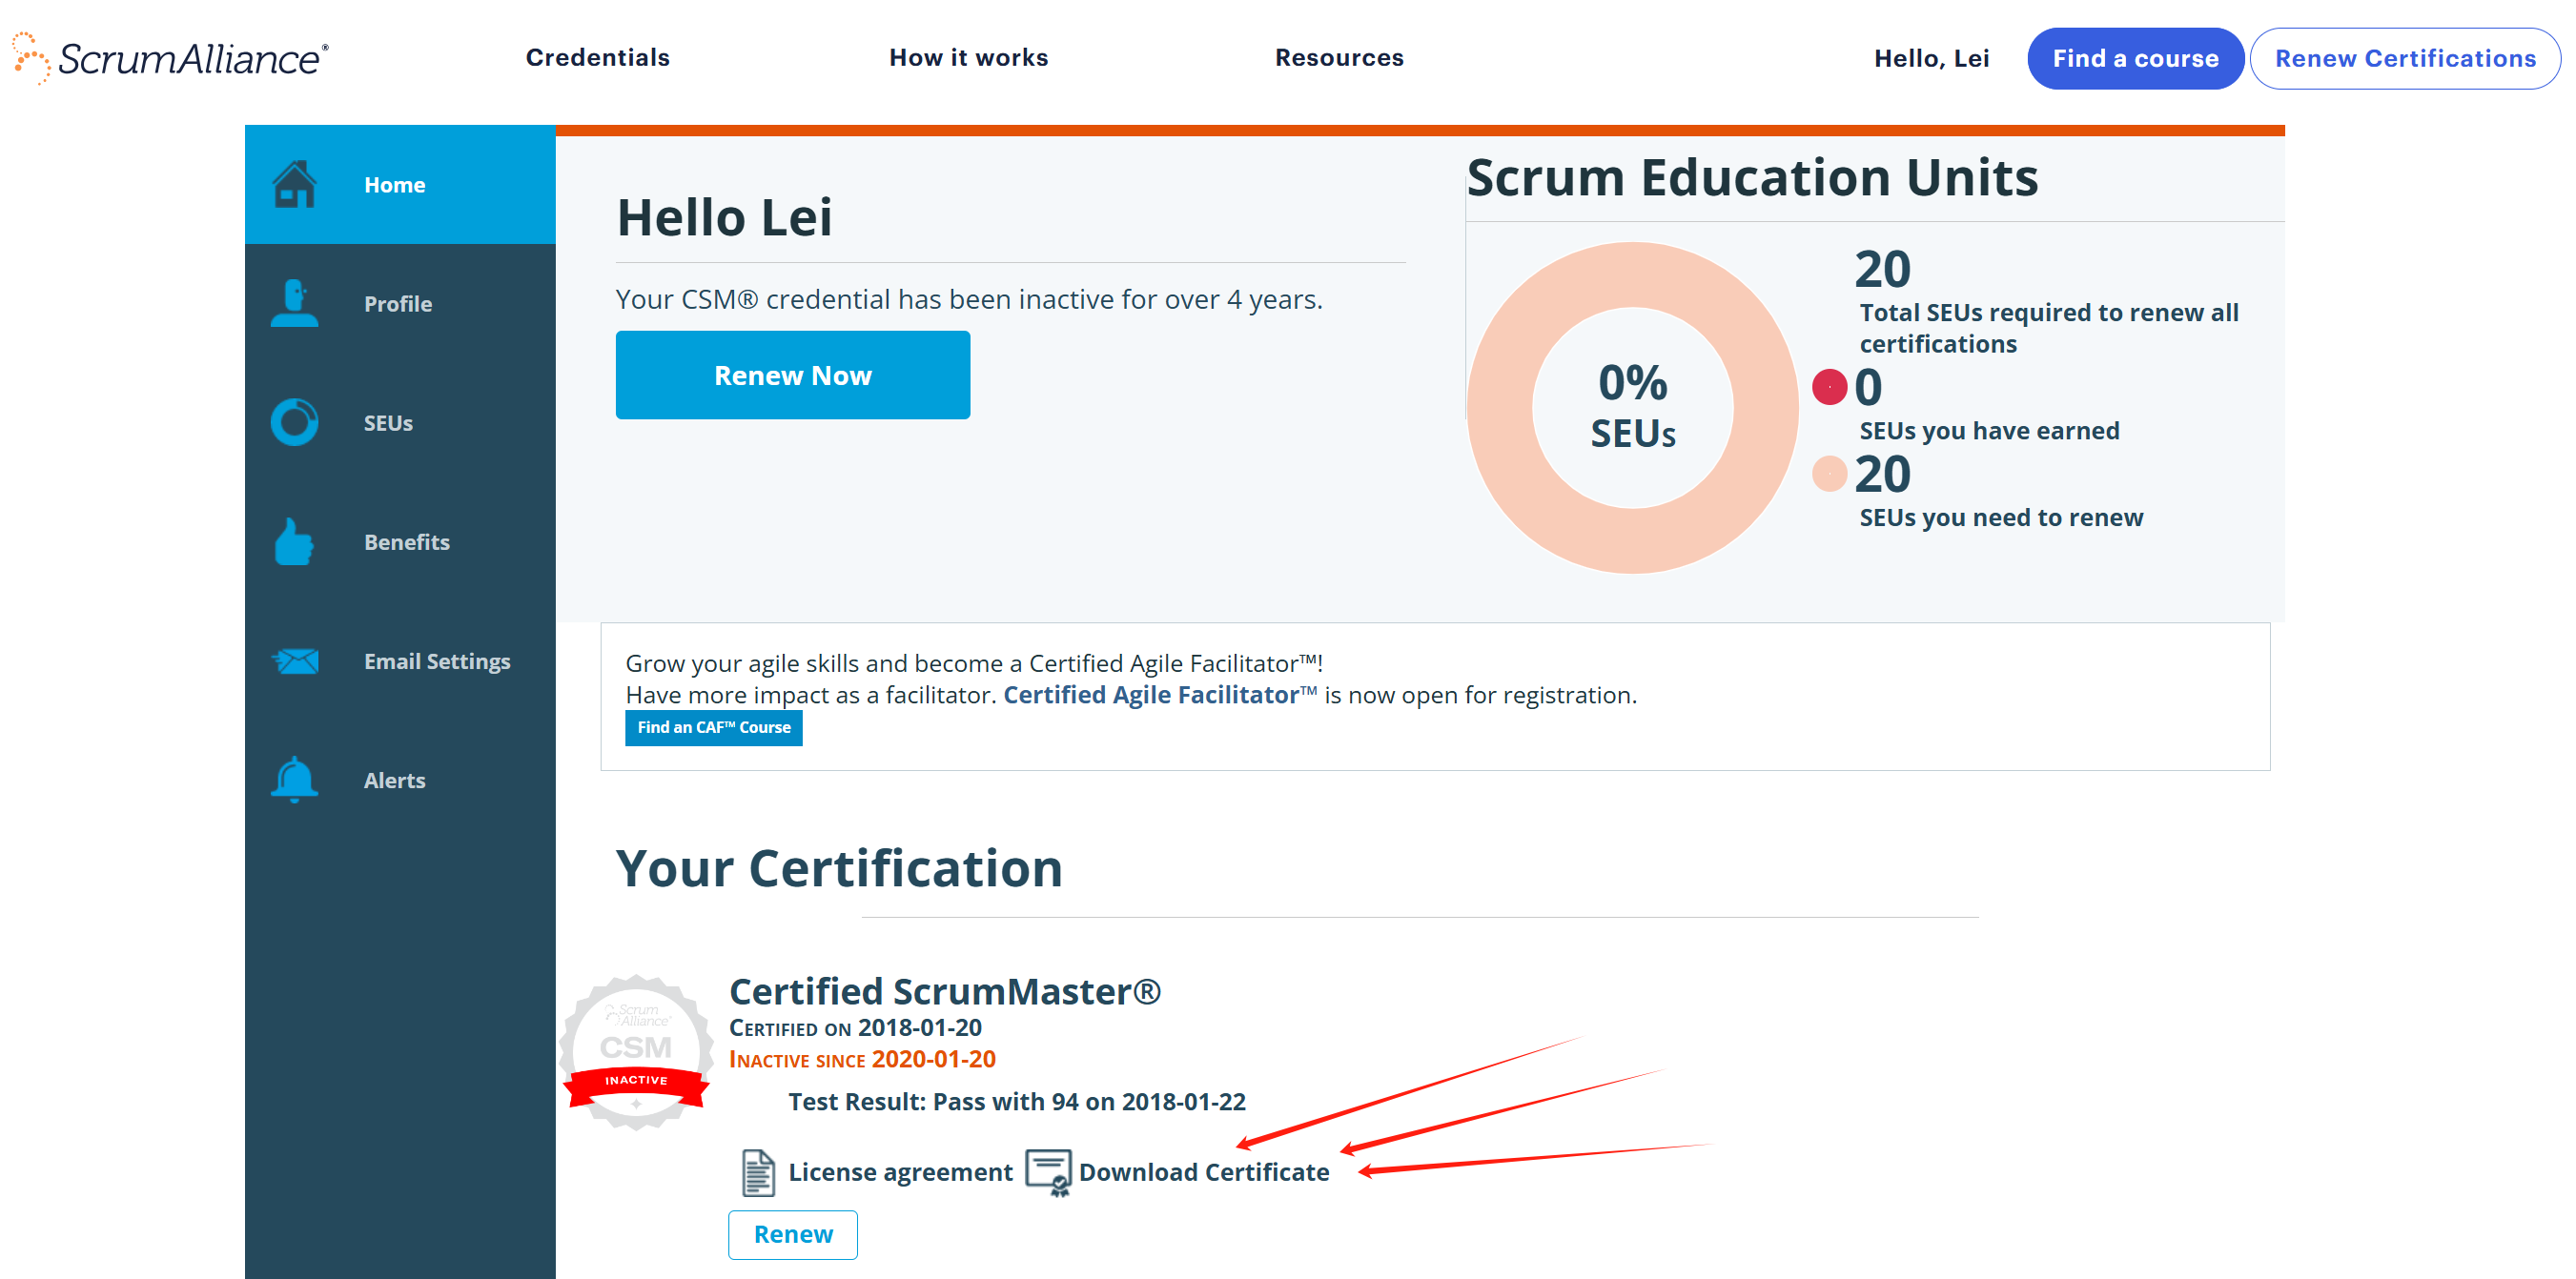Click the Email Settings envelope icon

295,661
